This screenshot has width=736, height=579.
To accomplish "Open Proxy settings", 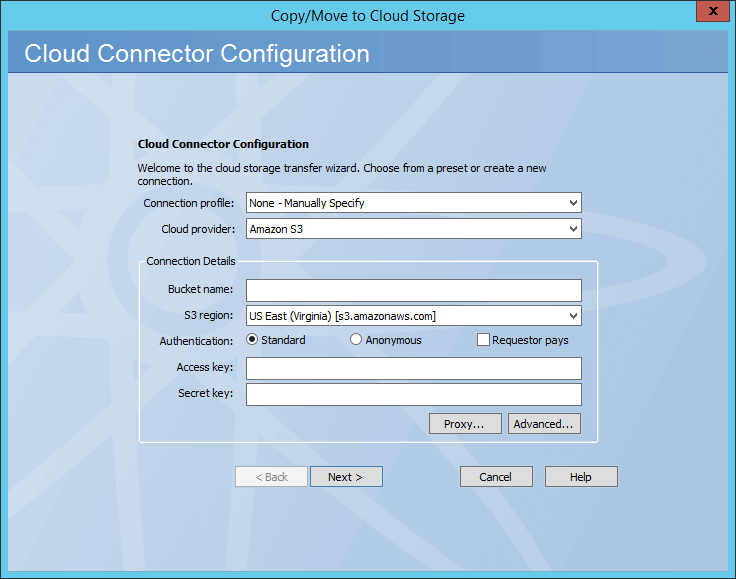I will 464,424.
